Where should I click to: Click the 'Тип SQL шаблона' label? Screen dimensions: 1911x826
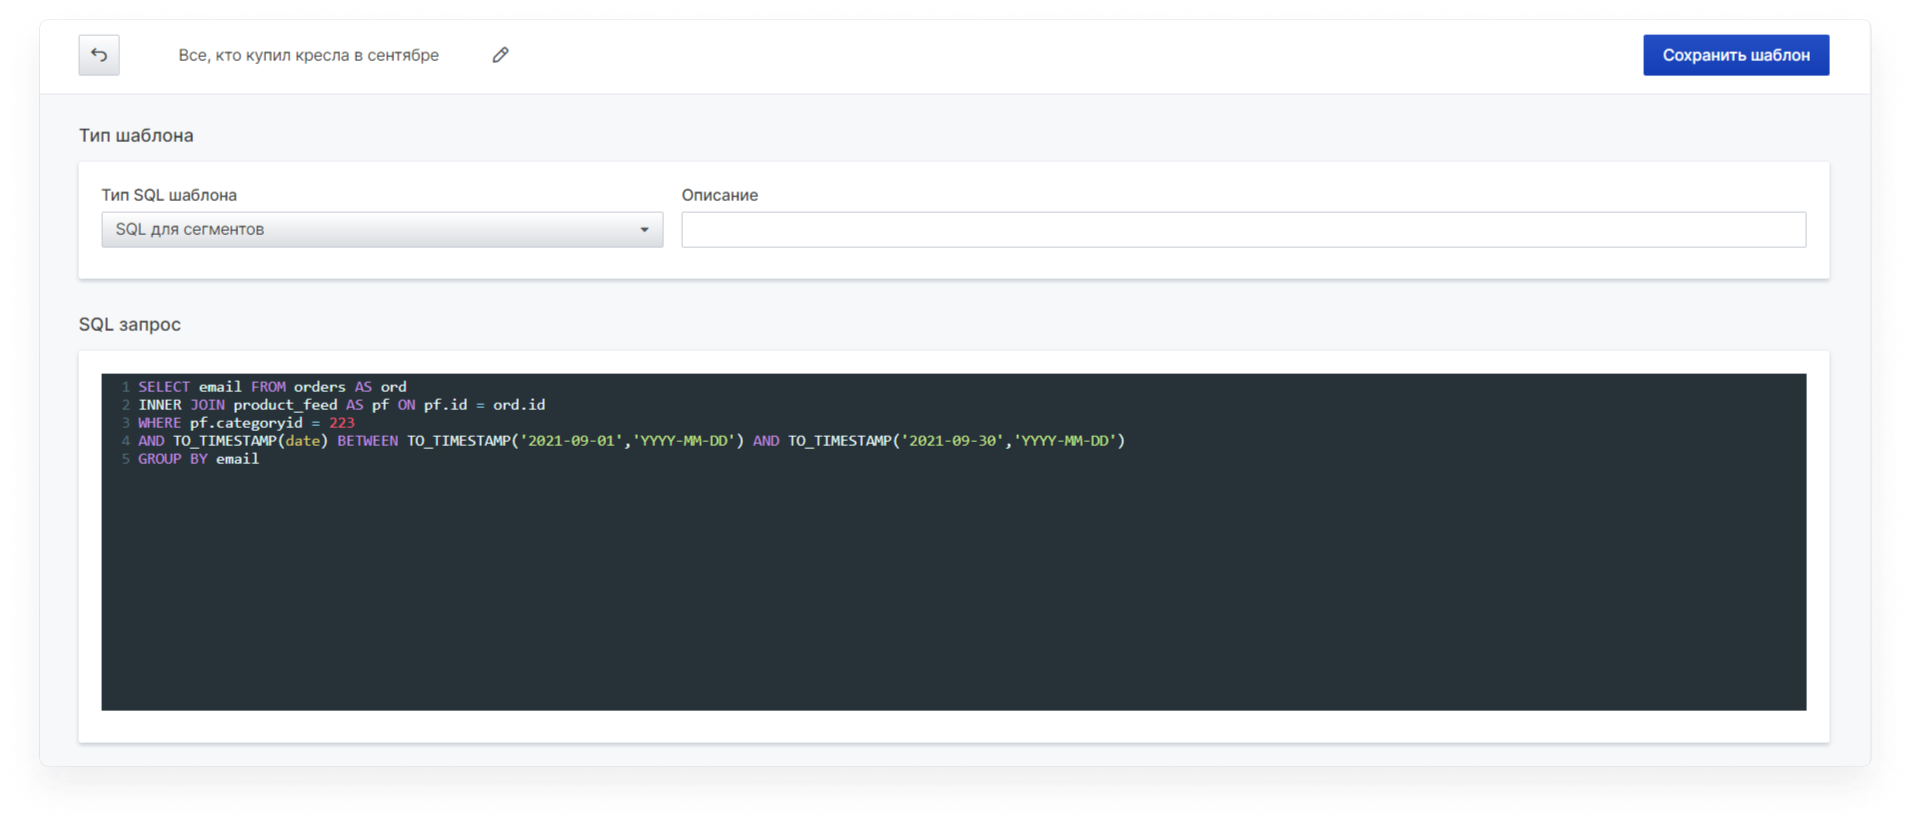169,195
